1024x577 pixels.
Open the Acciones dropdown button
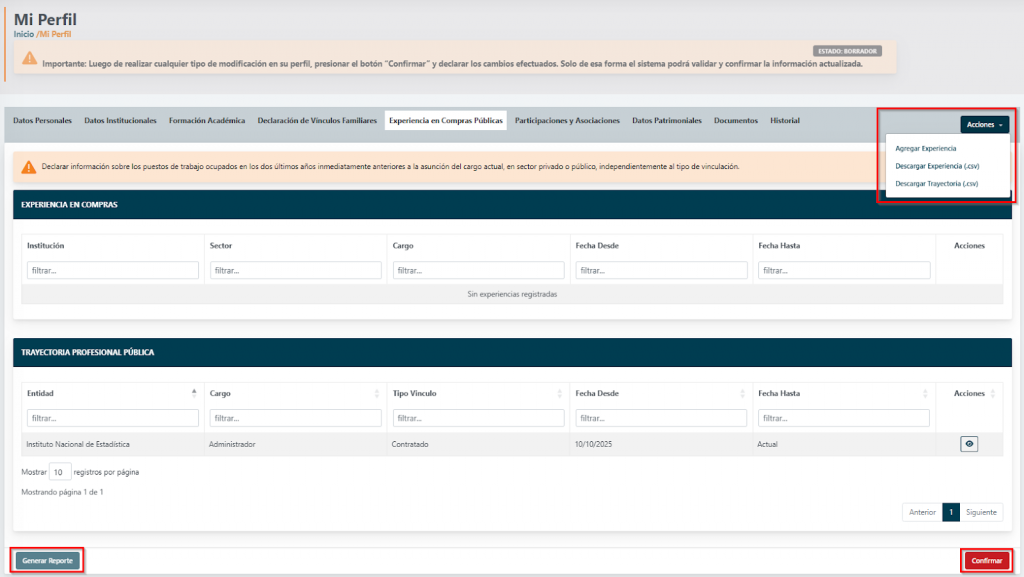tap(984, 124)
